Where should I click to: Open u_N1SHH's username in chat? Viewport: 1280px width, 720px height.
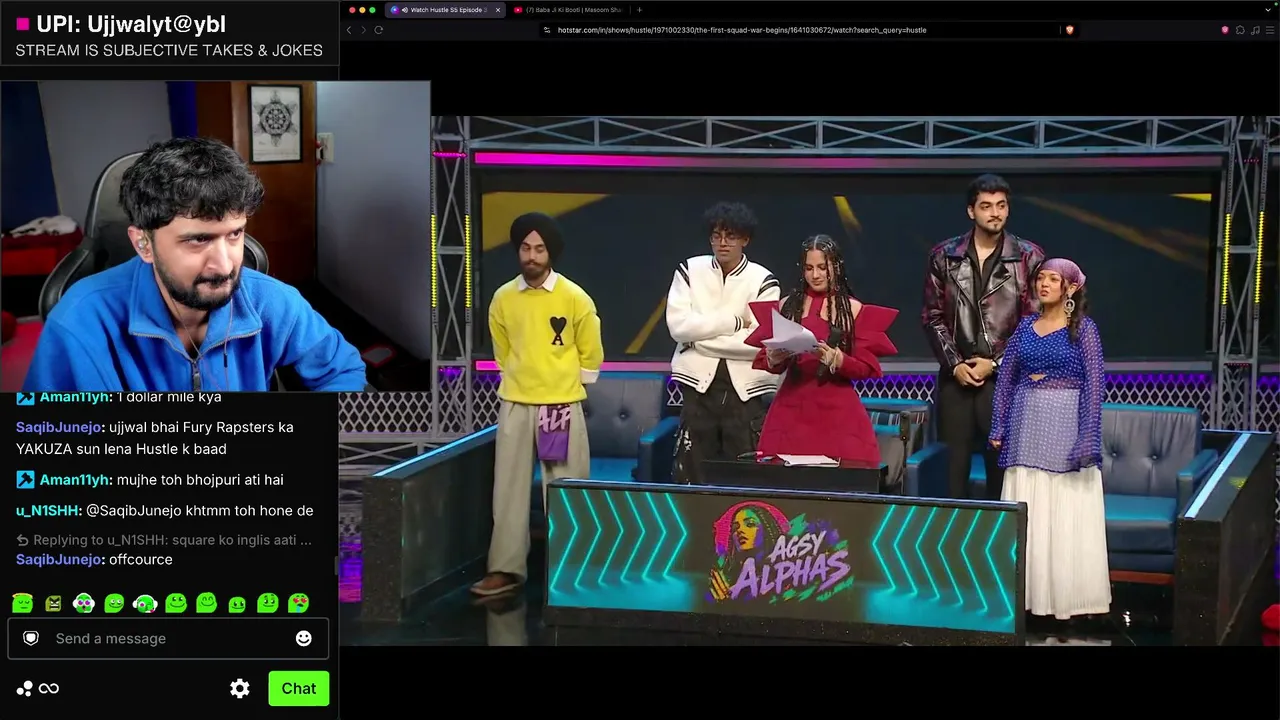(x=48, y=511)
